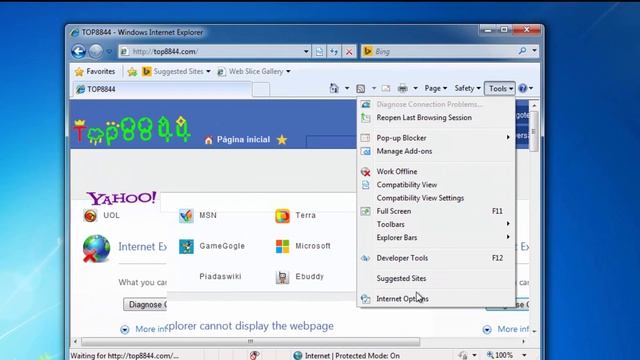Click the horizontal scrollbar thumb

click(250, 341)
